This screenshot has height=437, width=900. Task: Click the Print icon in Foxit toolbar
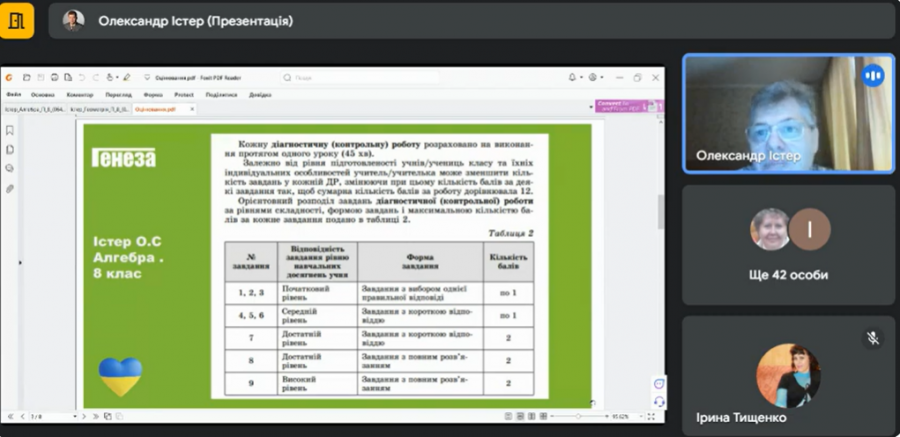55,78
